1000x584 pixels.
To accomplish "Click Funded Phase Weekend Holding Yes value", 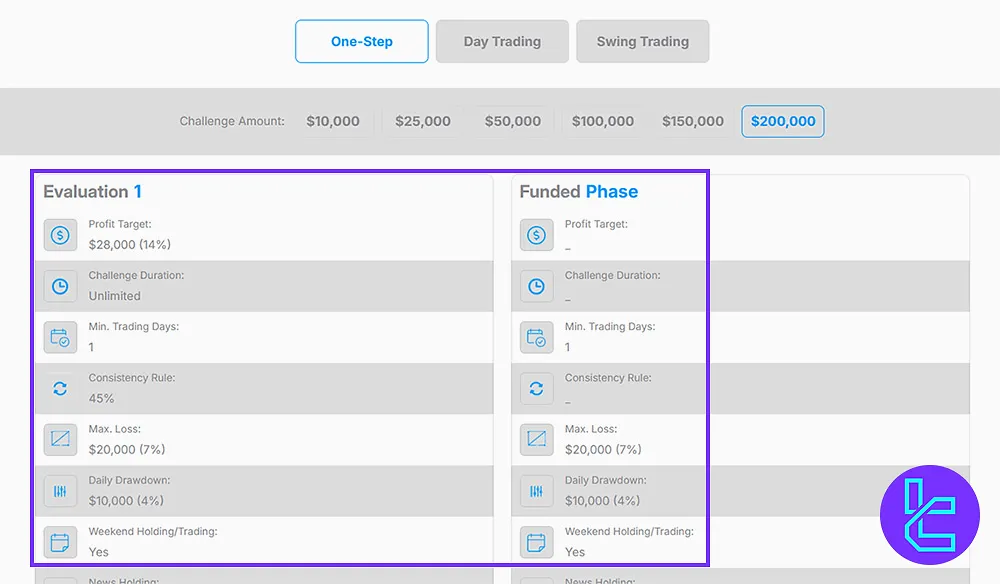I will click(x=575, y=552).
